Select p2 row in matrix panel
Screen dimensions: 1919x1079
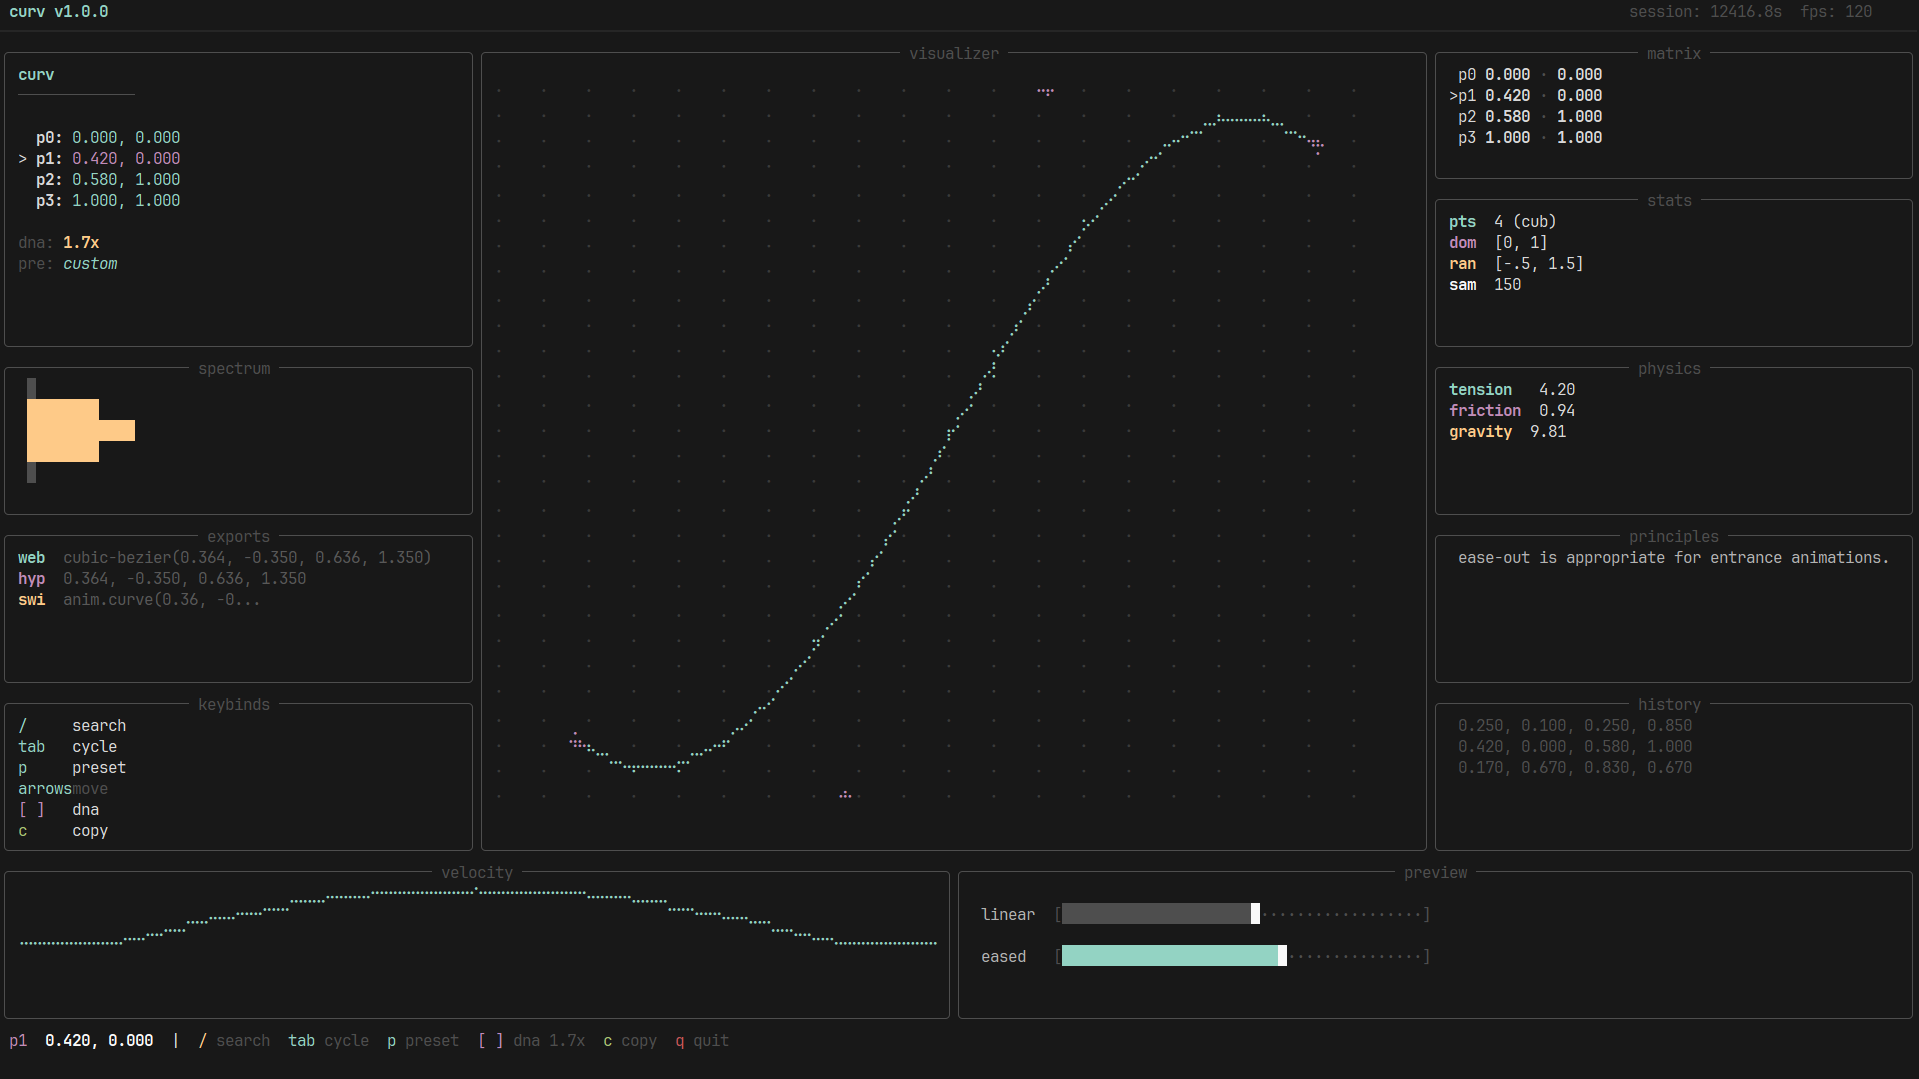[1530, 117]
